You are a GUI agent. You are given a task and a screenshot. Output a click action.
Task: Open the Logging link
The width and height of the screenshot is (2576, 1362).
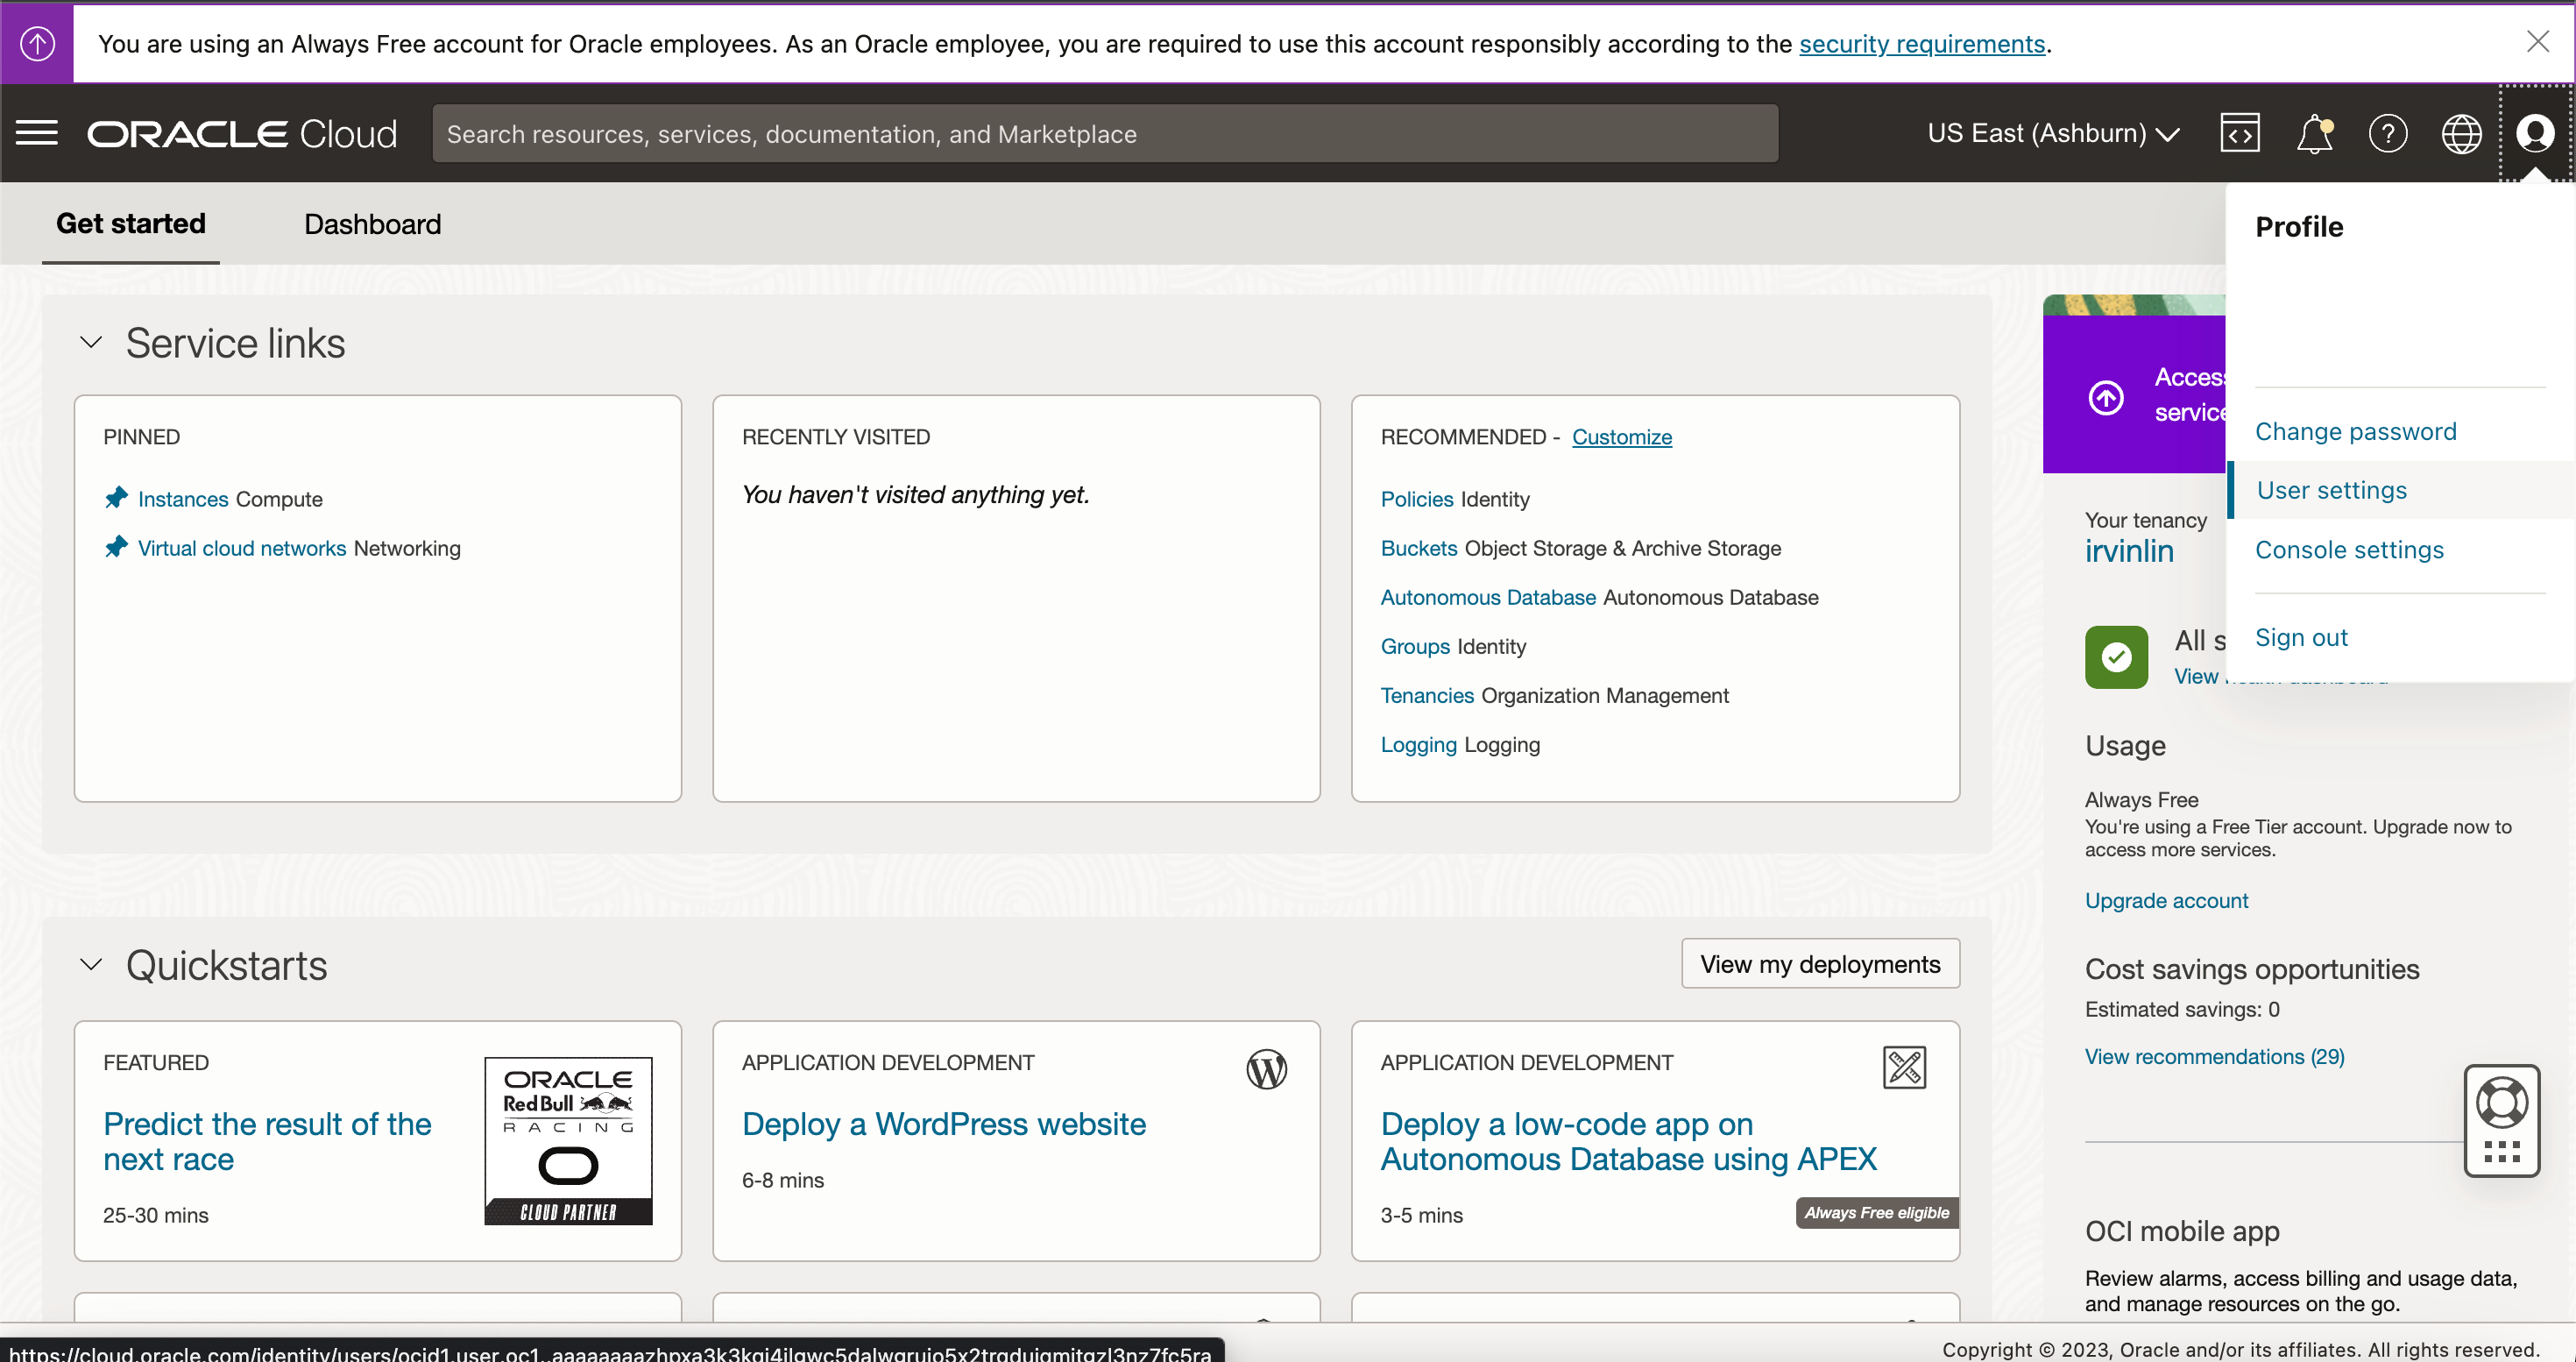(x=1418, y=744)
